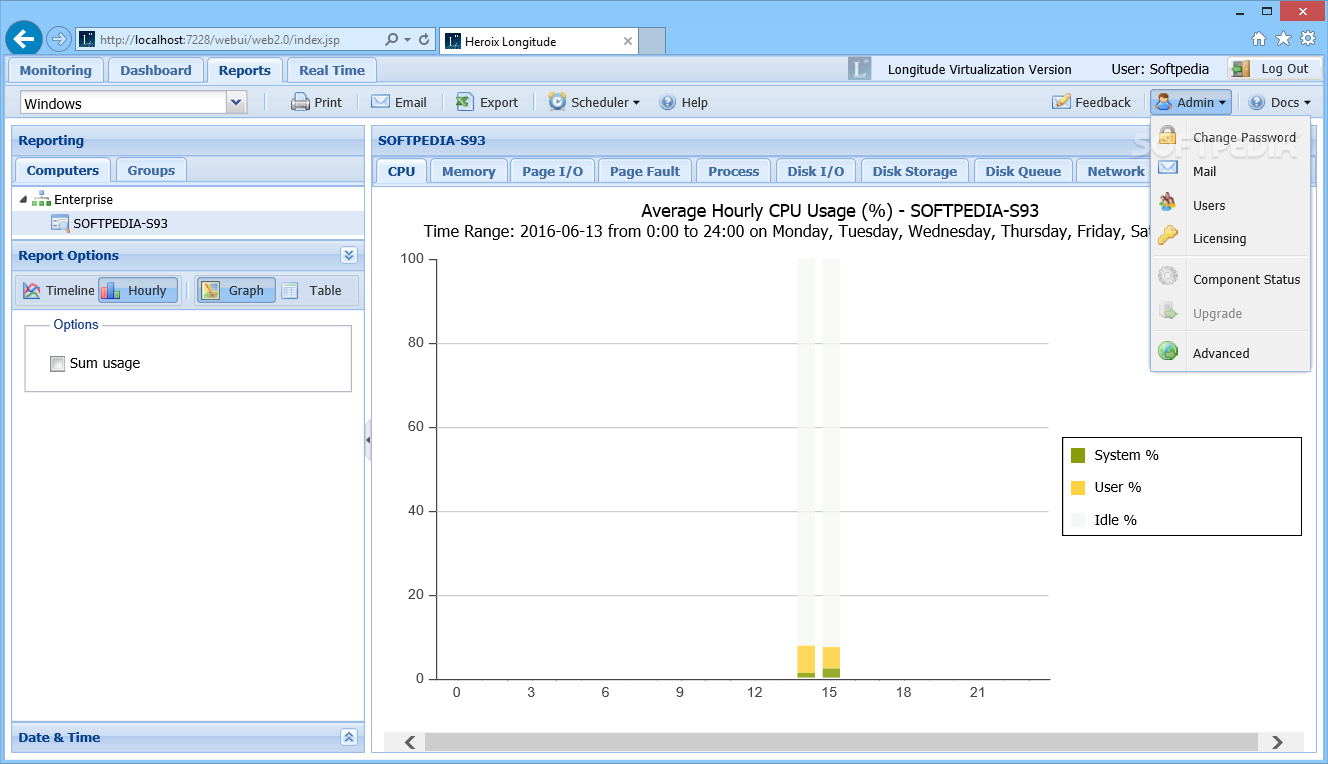Collapse the Report Options panel

click(x=348, y=255)
